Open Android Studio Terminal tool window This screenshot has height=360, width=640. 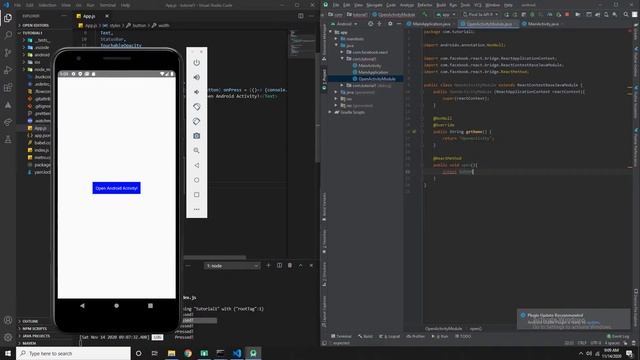click(x=342, y=336)
